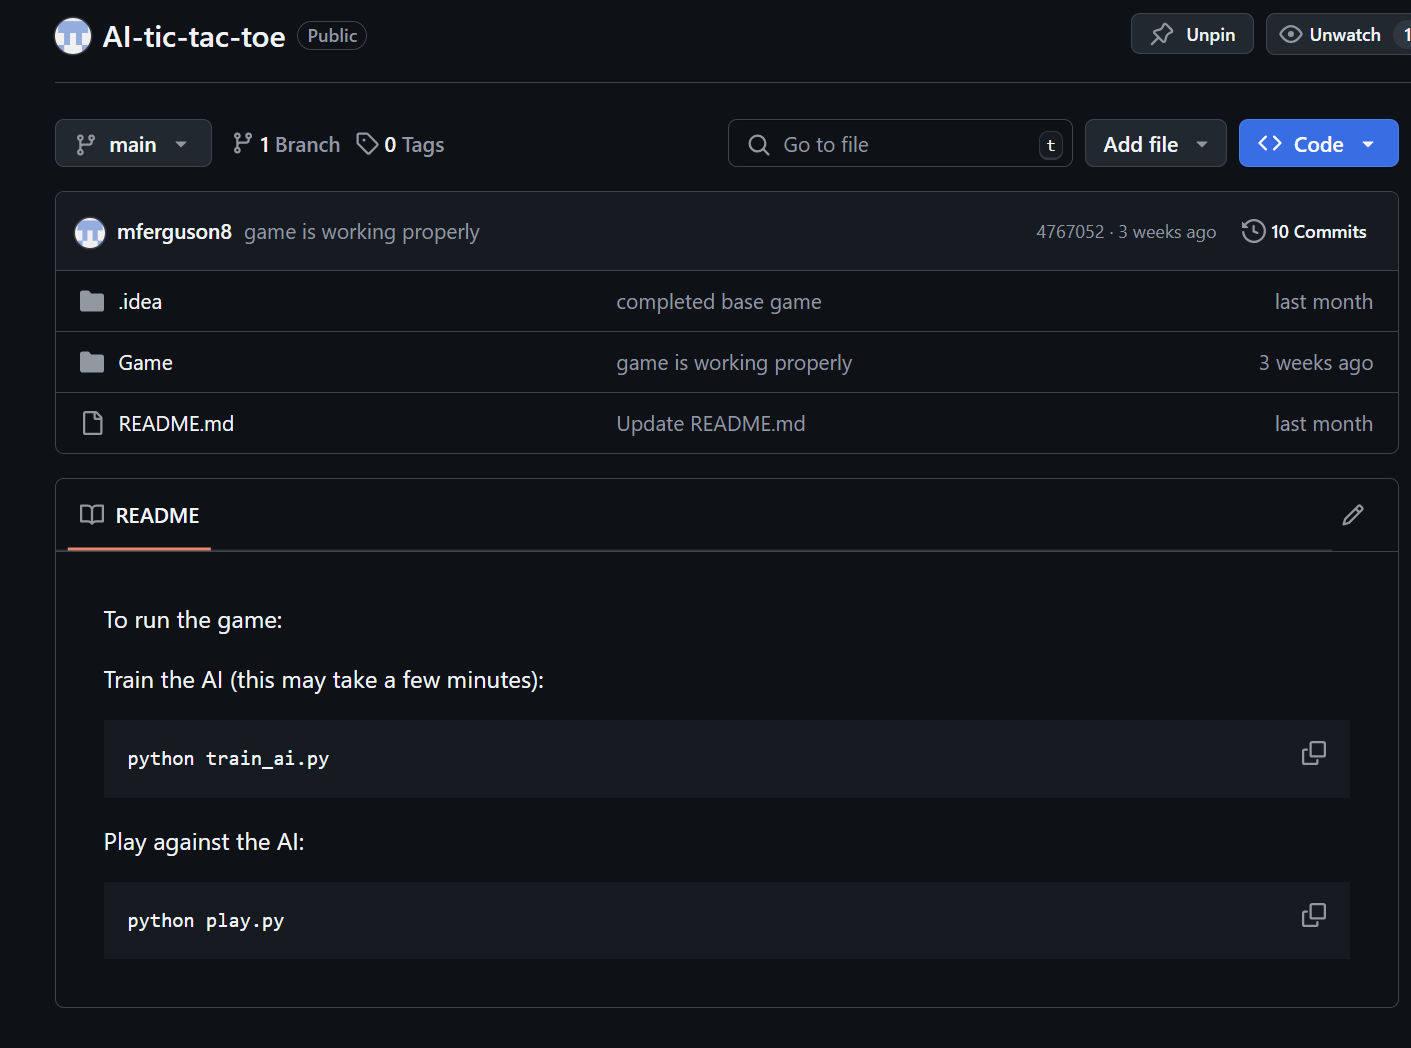Open the green Code dropdown
Screen dimensions: 1411x1048
click(1317, 144)
